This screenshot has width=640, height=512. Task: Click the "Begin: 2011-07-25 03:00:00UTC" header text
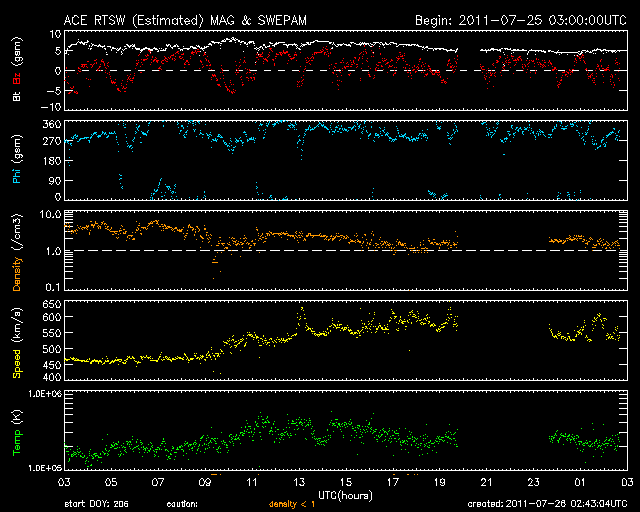coord(521,20)
